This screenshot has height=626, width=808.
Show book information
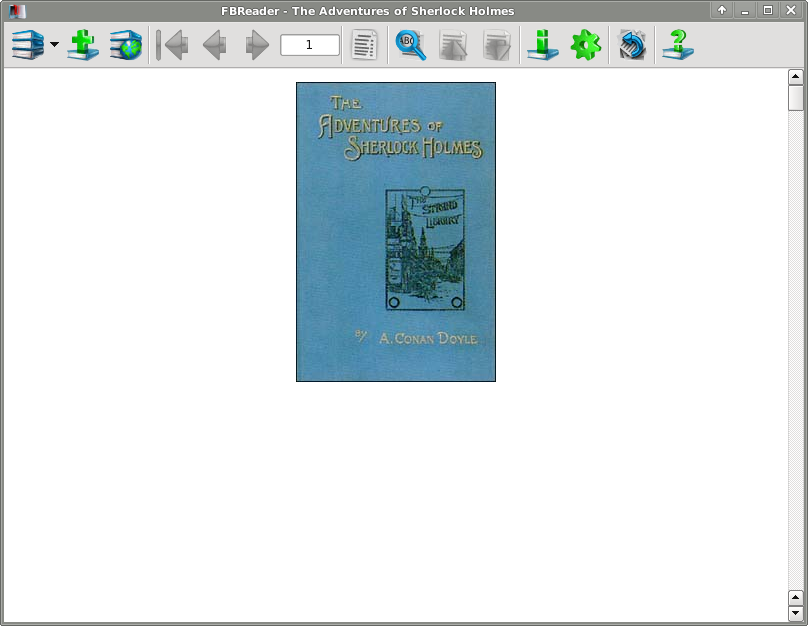pos(543,45)
